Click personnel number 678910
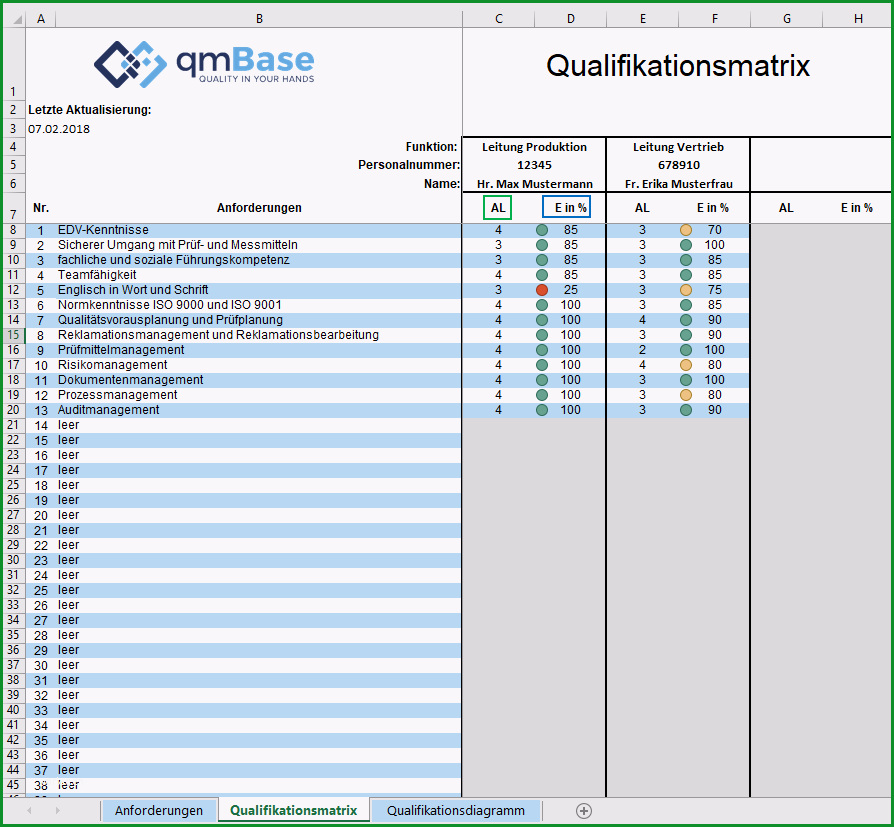Viewport: 894px width, 827px height. [678, 165]
